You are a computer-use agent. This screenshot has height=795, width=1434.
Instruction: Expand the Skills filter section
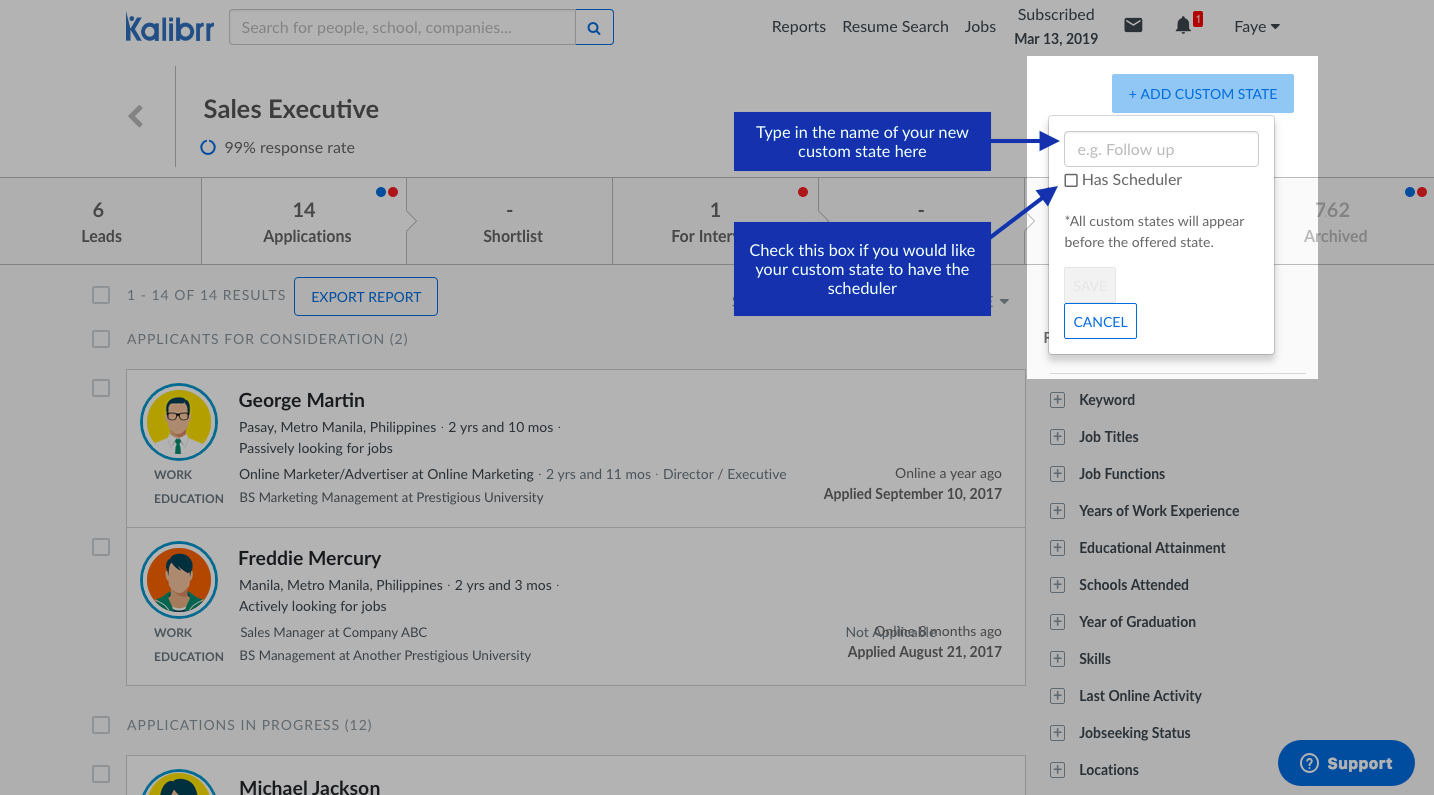(1057, 659)
